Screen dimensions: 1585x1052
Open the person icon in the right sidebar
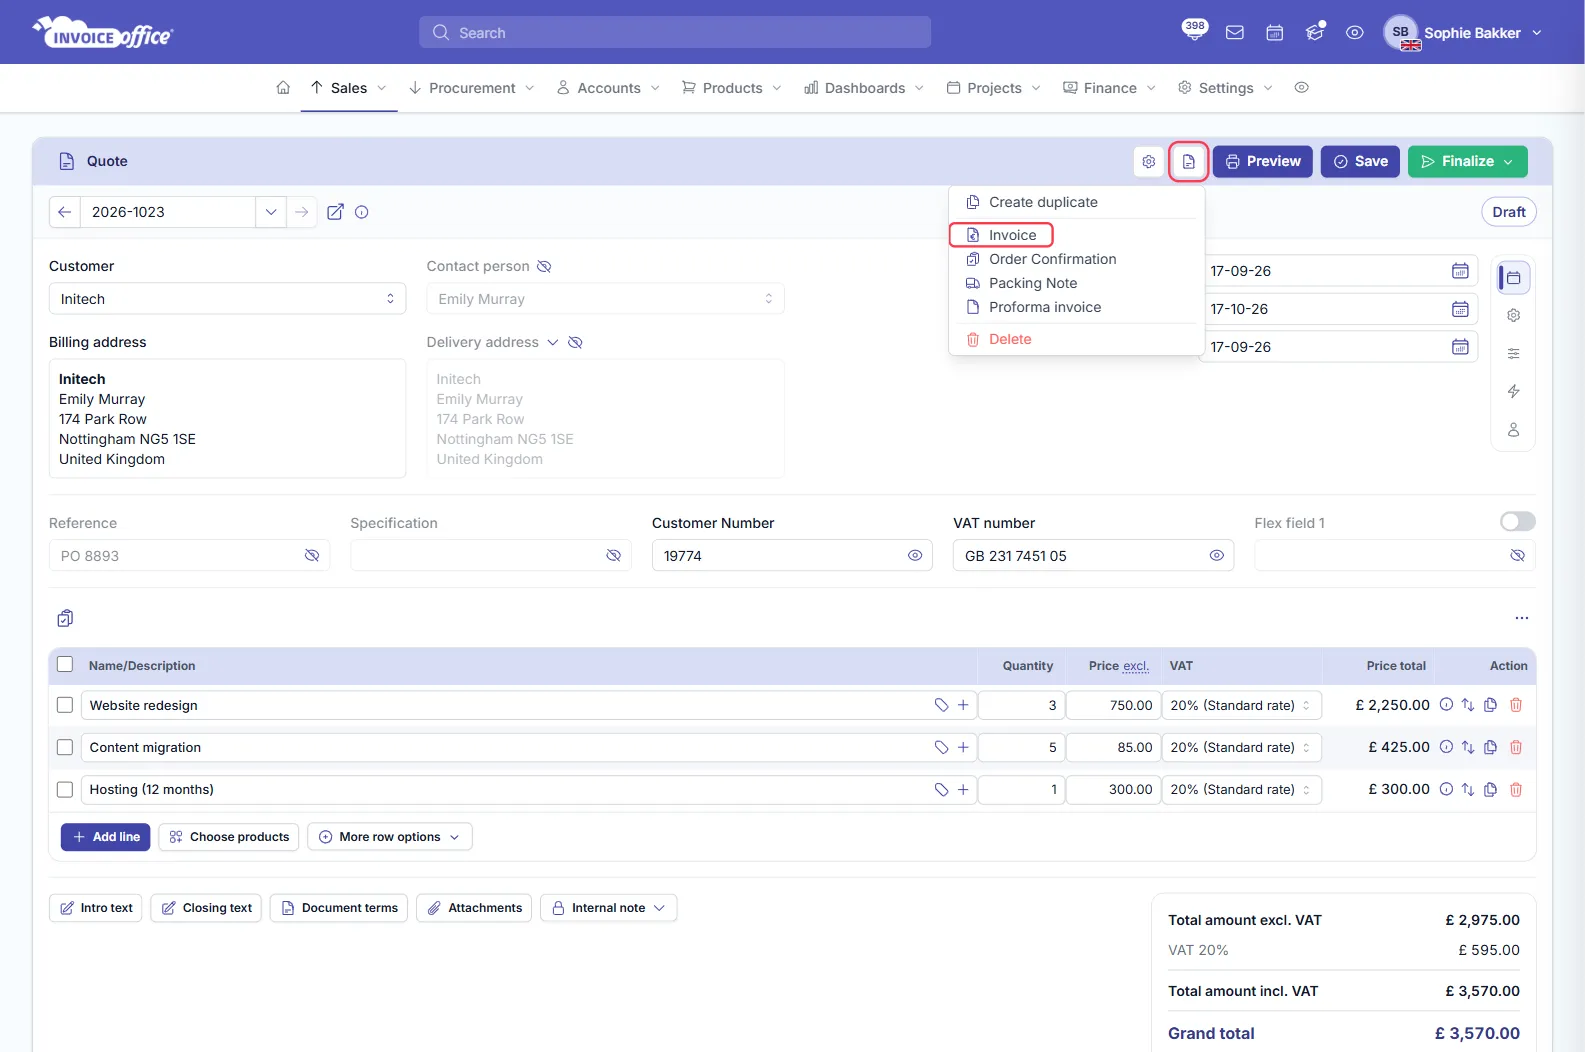1514,429
